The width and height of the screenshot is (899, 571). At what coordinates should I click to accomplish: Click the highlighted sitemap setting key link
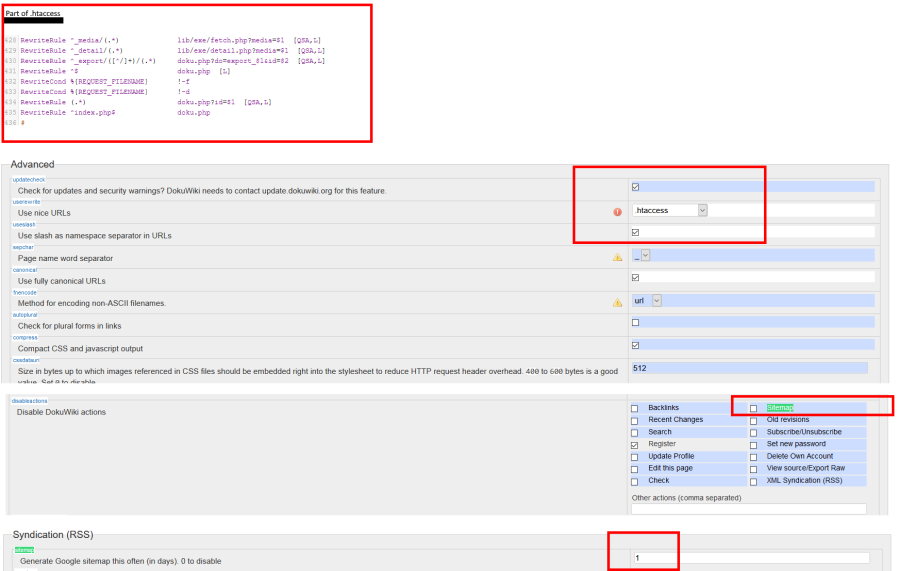(24, 550)
